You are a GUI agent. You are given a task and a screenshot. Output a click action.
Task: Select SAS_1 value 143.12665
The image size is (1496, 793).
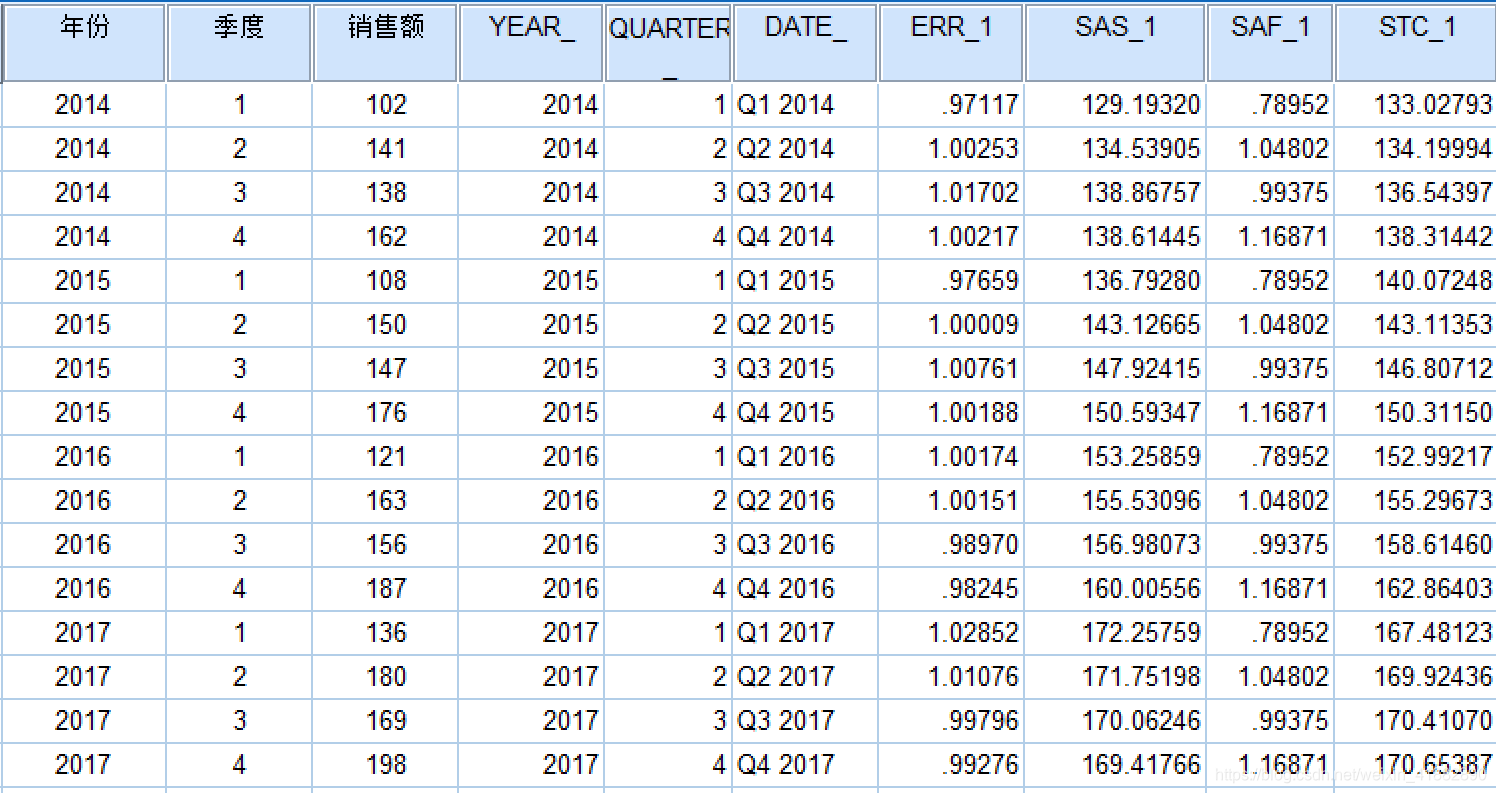point(1115,325)
